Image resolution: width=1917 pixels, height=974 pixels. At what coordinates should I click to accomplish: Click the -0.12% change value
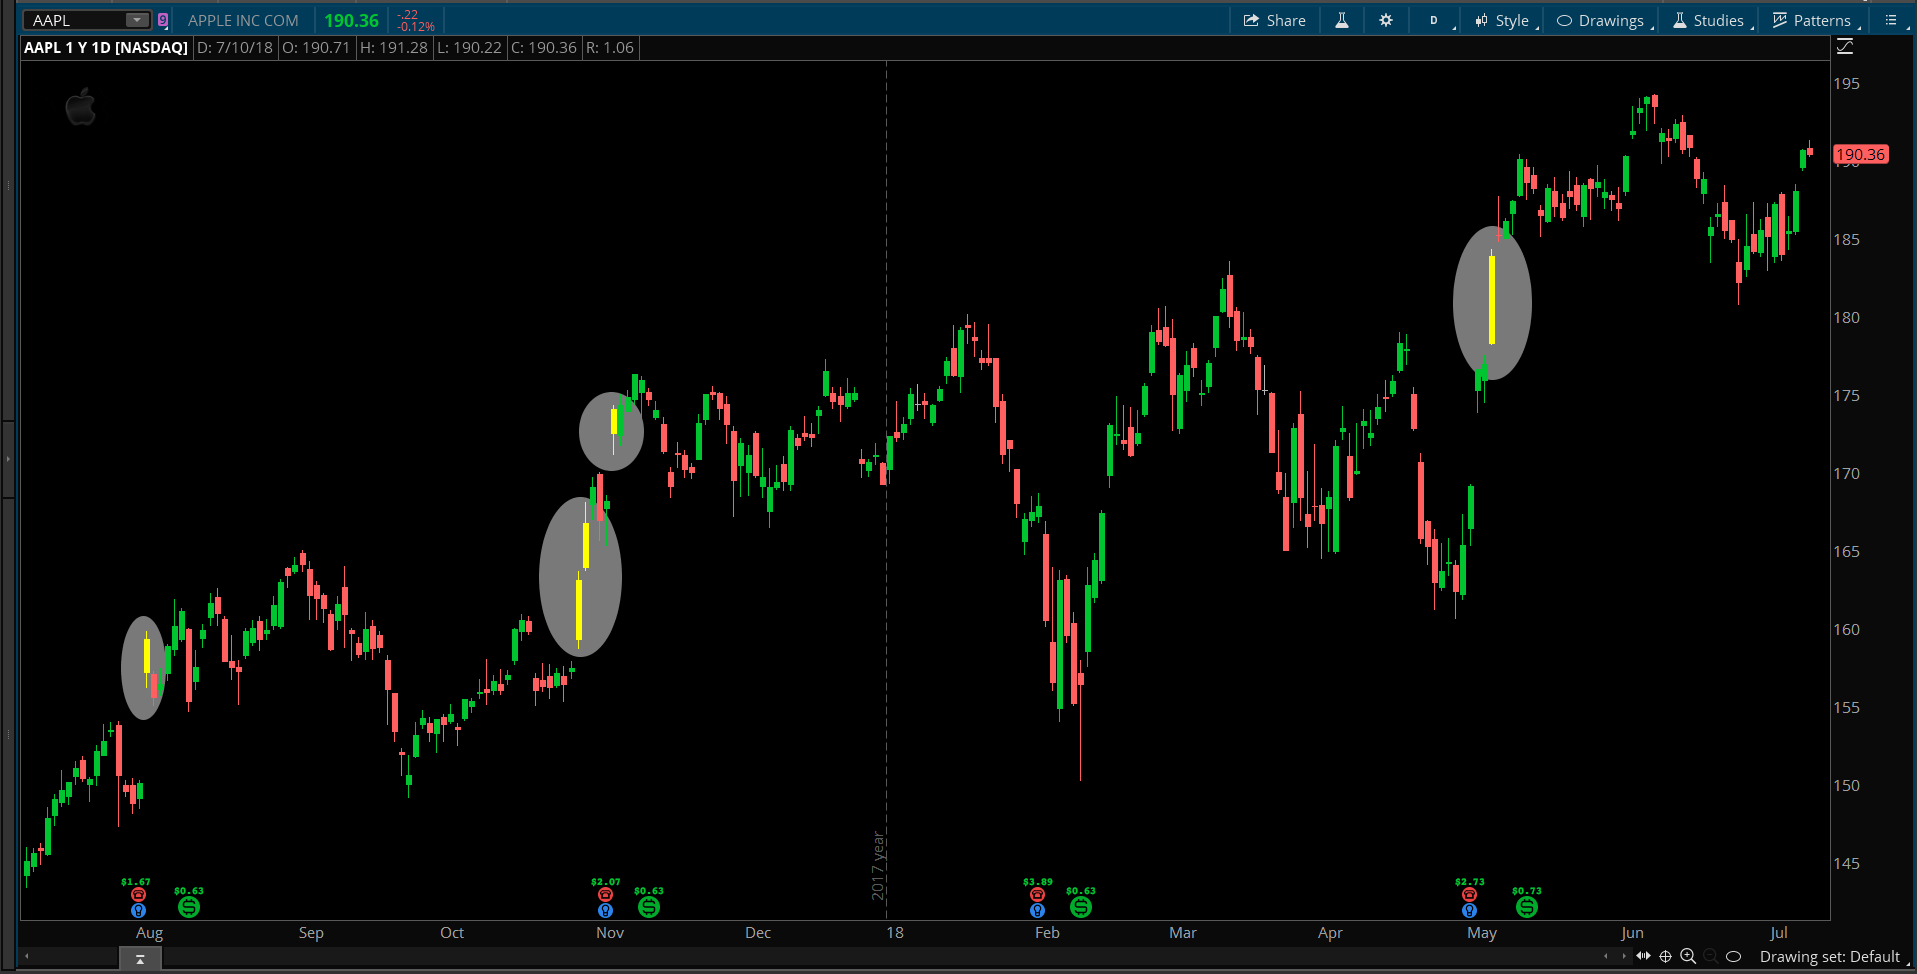416,27
